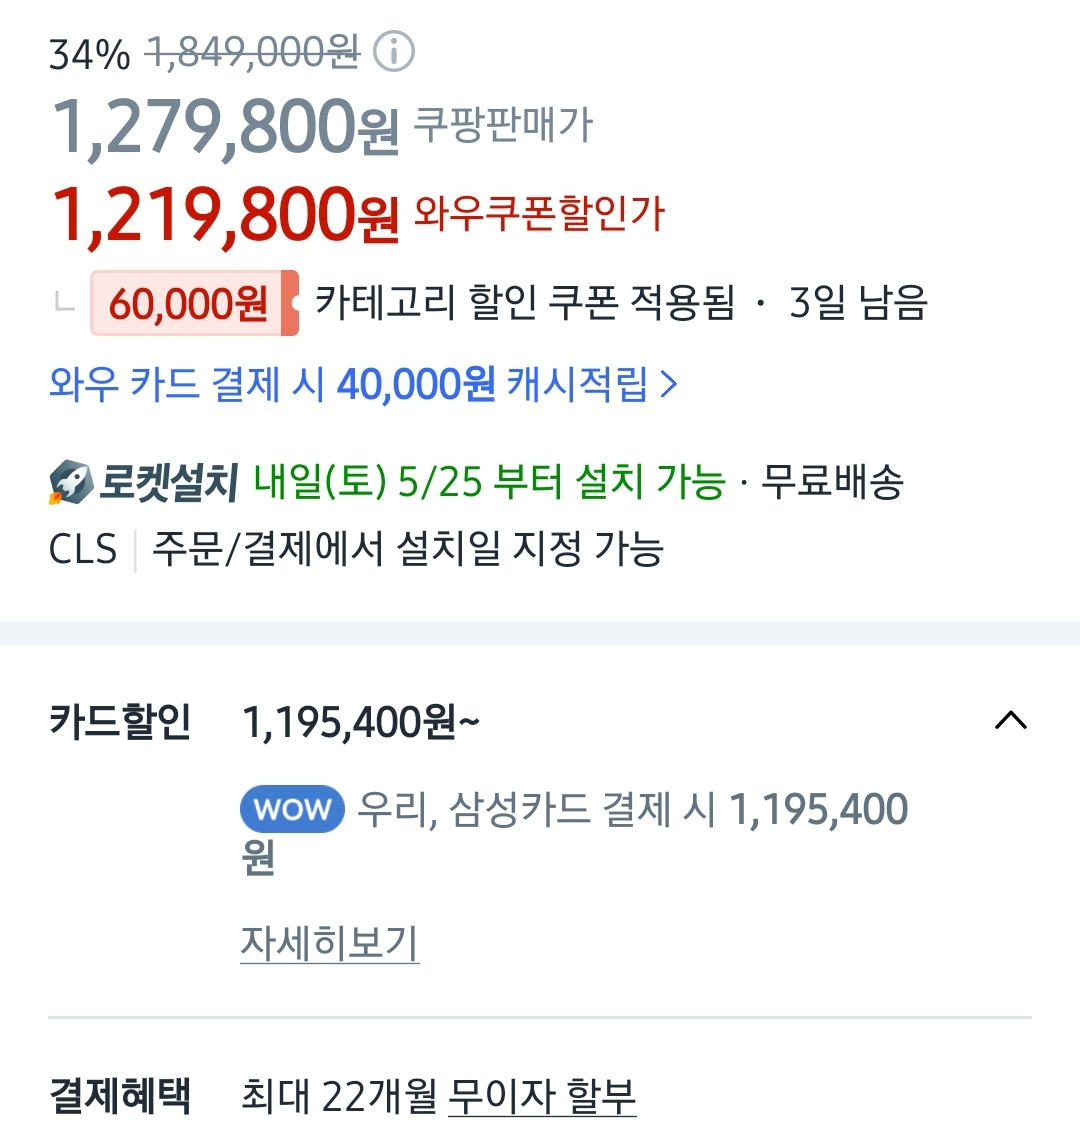Open 자세히보기 card discount details
The width and height of the screenshot is (1080, 1143).
329,943
